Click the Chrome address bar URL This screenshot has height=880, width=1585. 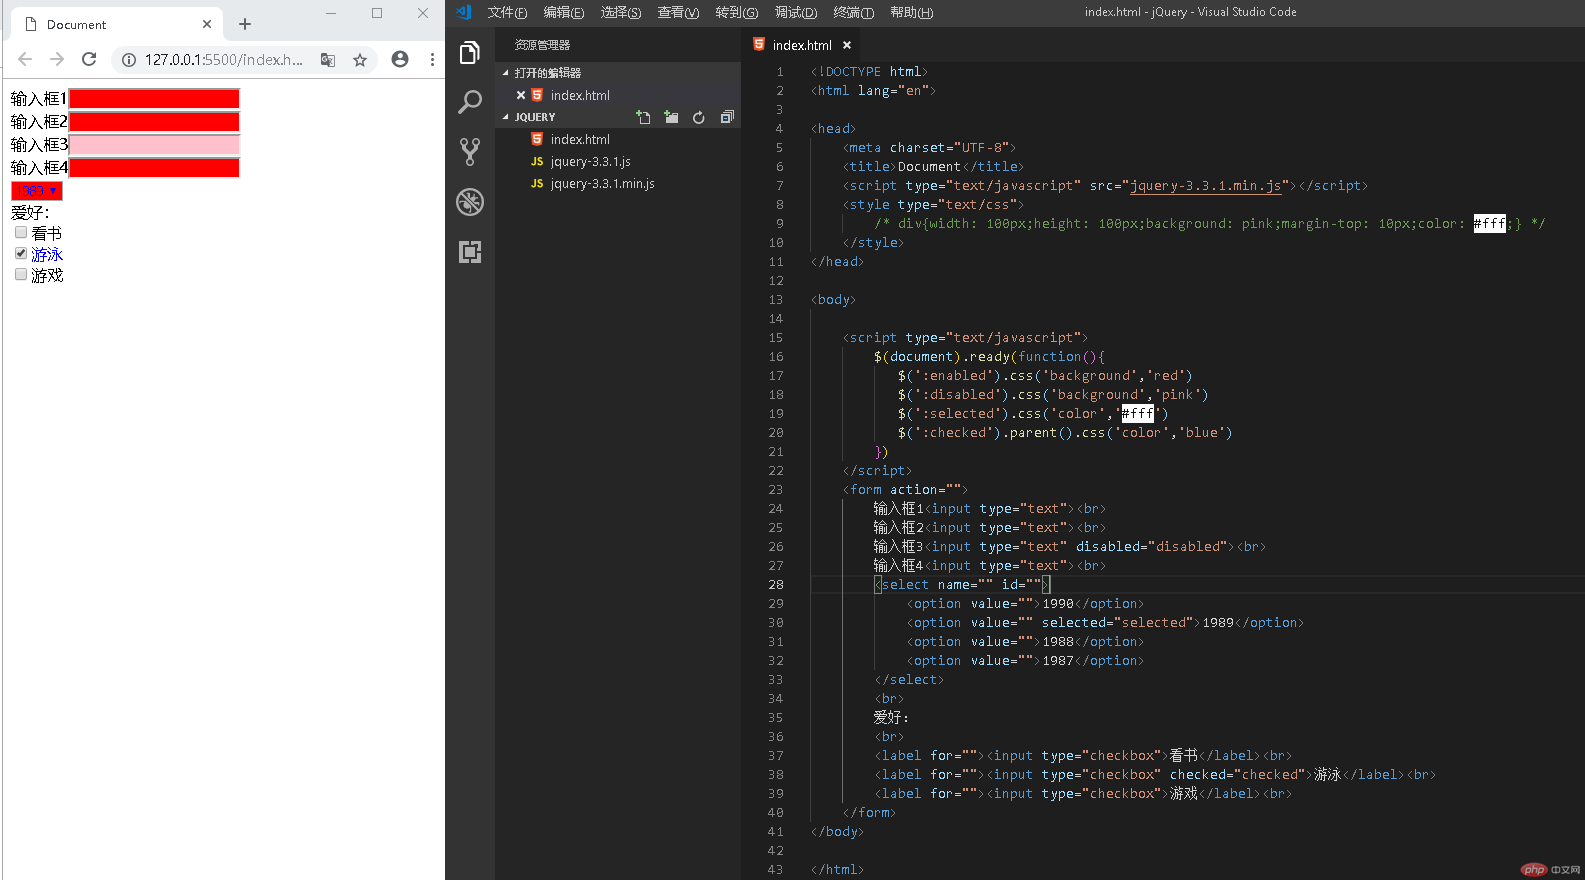pos(223,60)
